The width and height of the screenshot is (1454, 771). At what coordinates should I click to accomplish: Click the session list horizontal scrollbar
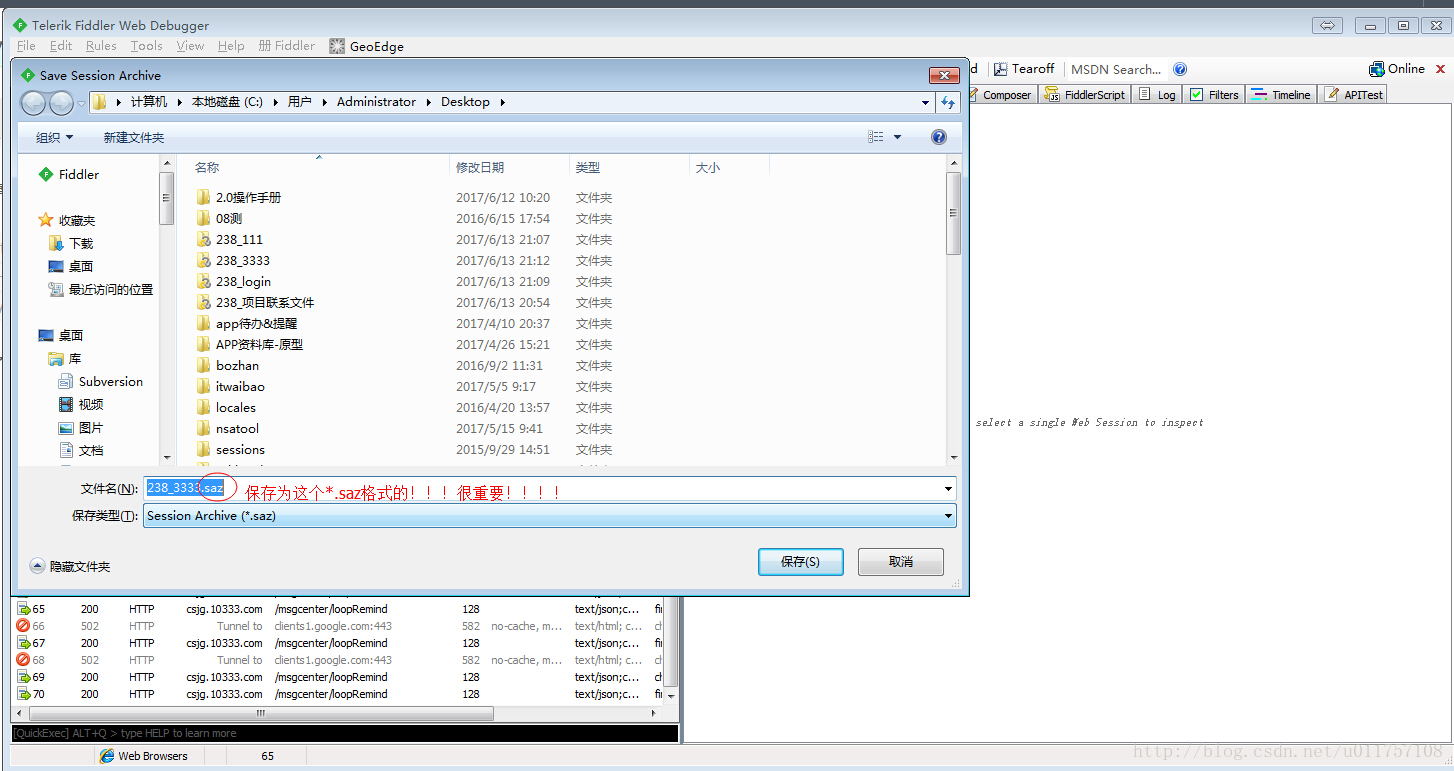pyautogui.click(x=337, y=713)
